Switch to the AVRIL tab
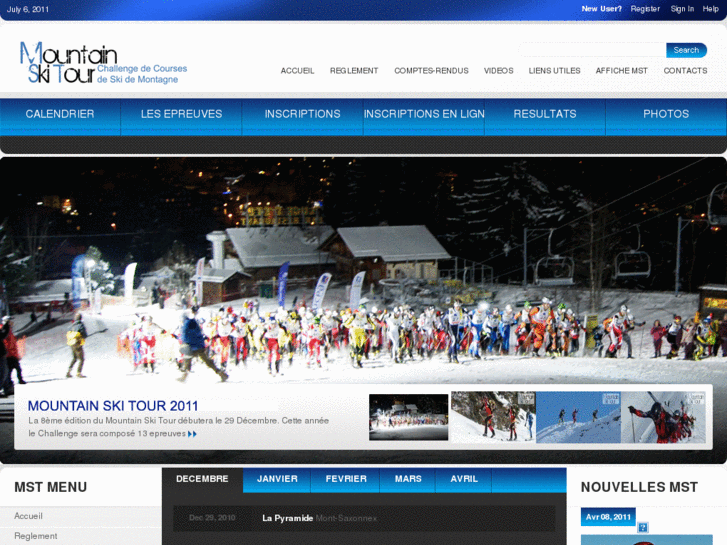 click(x=464, y=480)
